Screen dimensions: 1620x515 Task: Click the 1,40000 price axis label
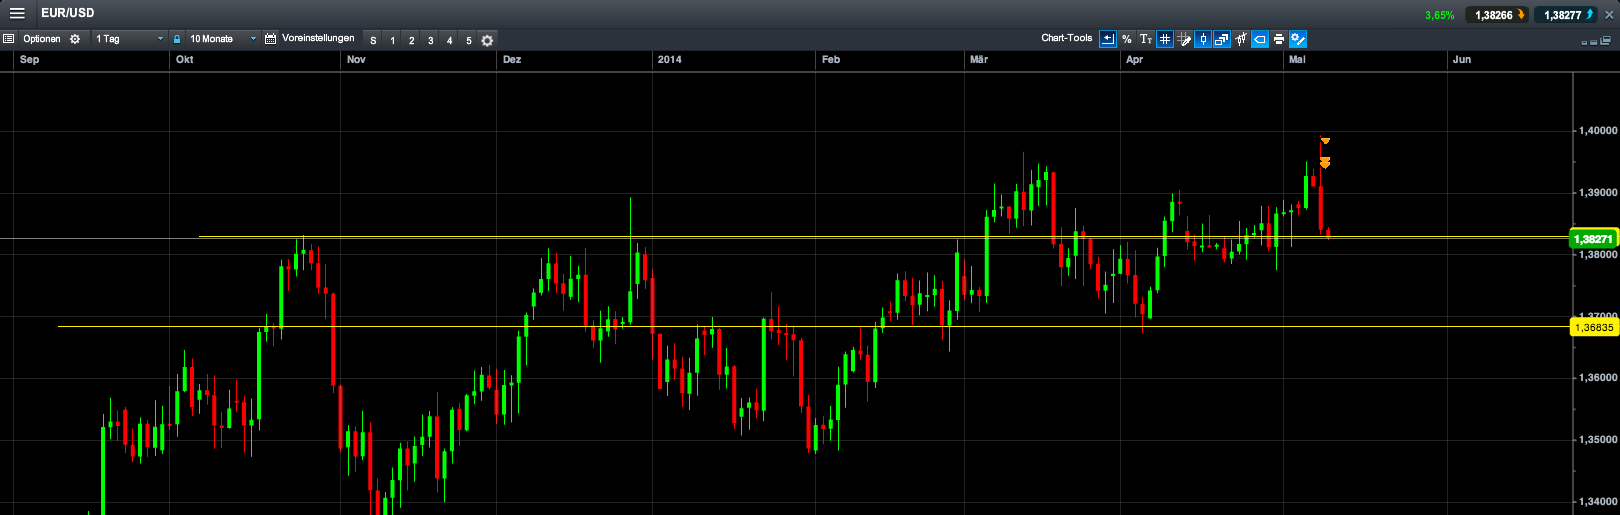tap(1598, 130)
